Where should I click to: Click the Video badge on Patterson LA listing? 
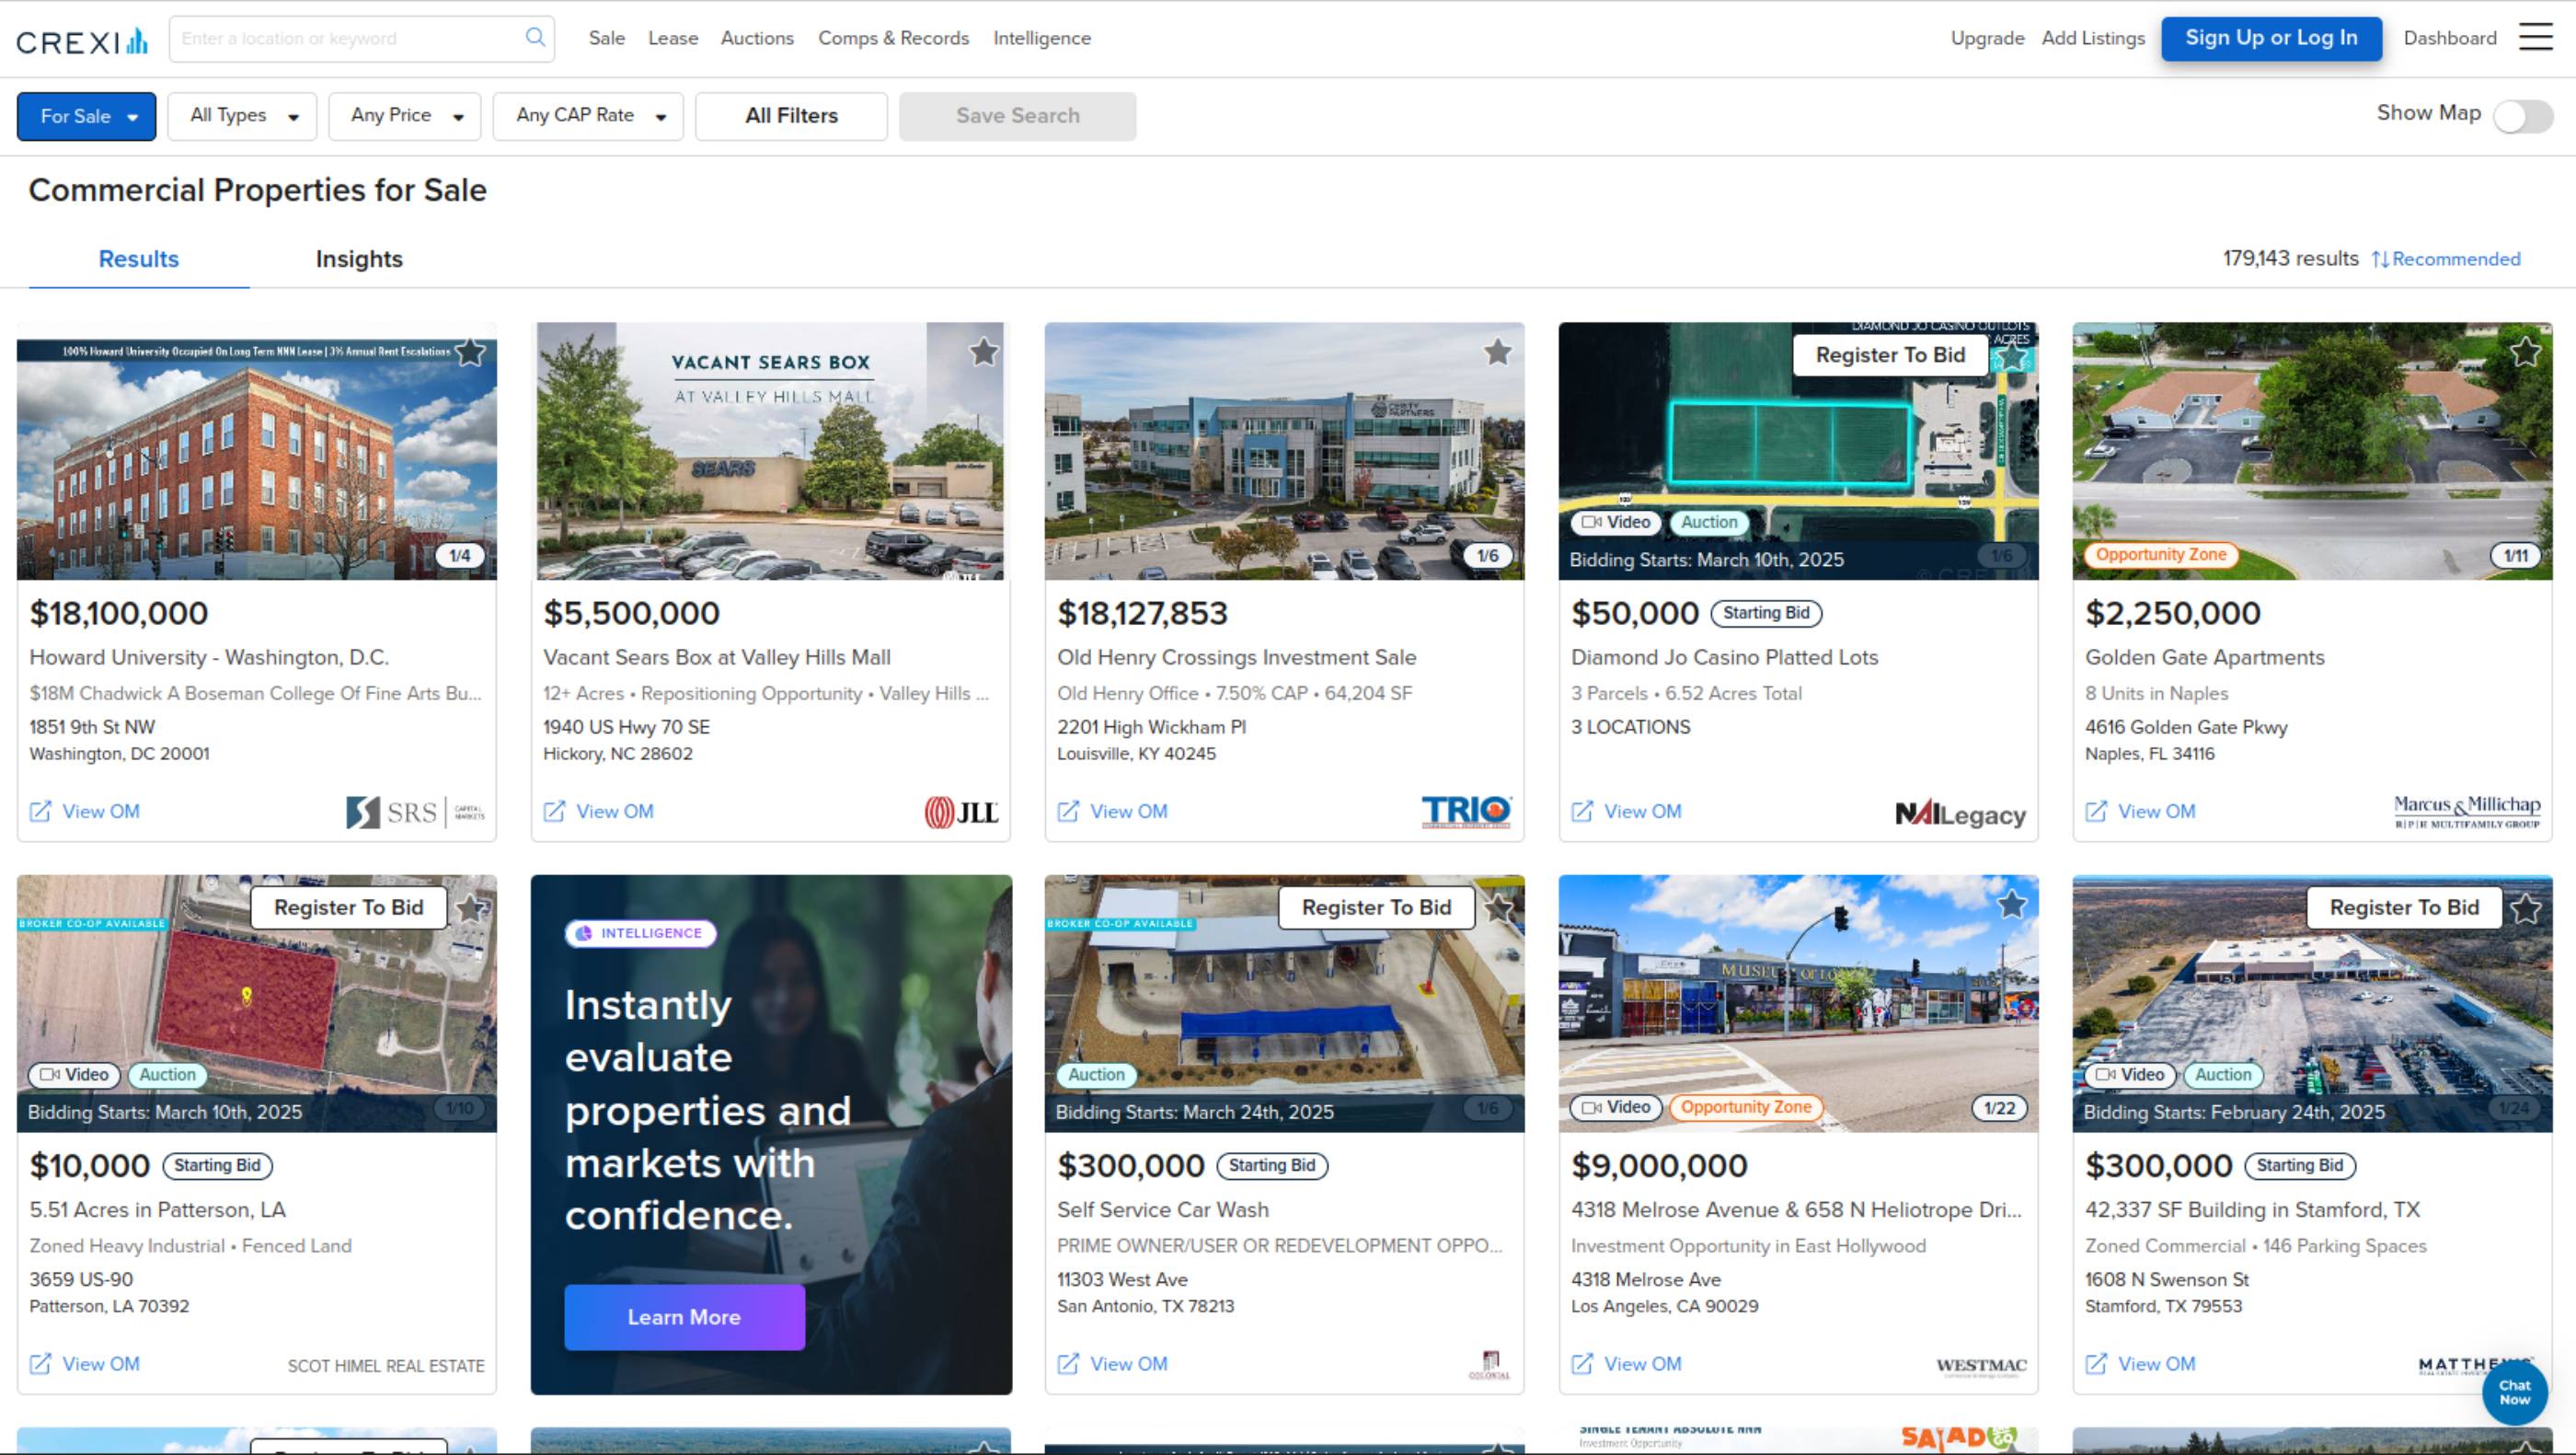pos(75,1075)
